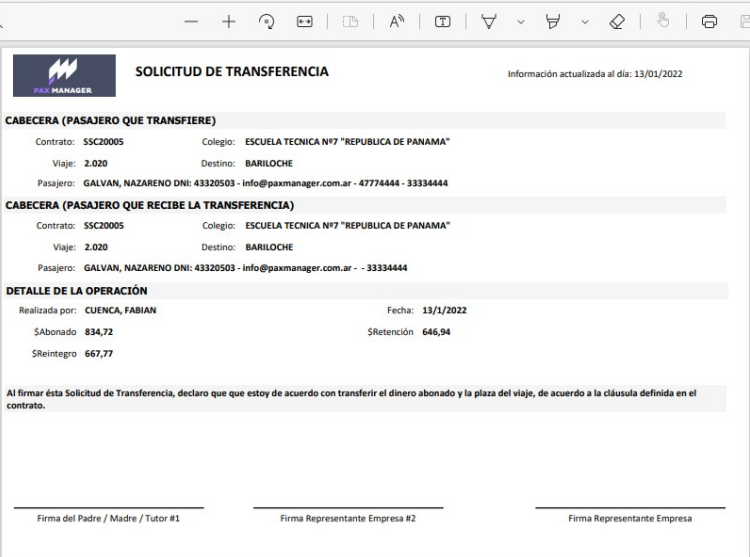750x557 pixels.
Task: Click the passenger line ending 47774444 - 33334444
Action: click(265, 183)
